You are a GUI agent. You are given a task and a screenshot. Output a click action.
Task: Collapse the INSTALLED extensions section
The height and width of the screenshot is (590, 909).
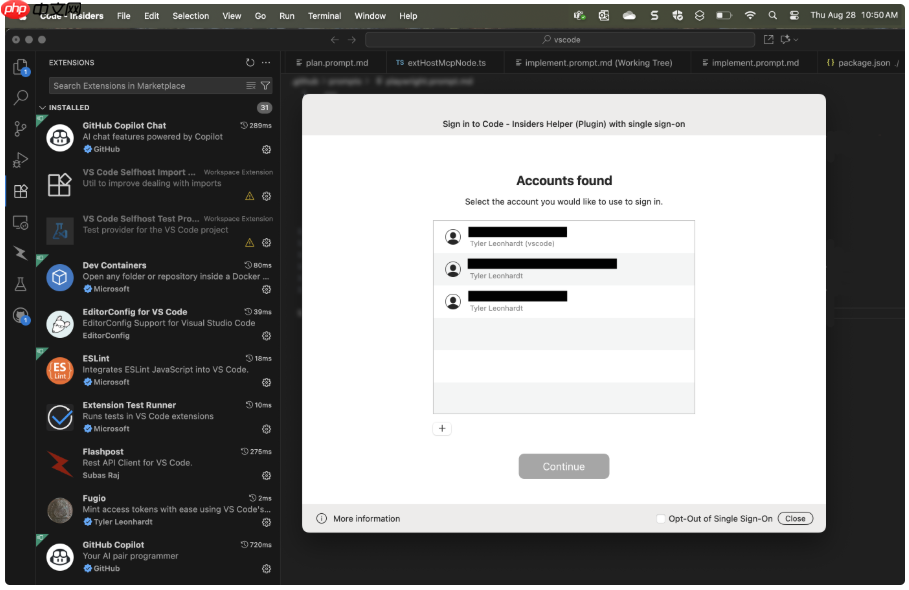42,107
